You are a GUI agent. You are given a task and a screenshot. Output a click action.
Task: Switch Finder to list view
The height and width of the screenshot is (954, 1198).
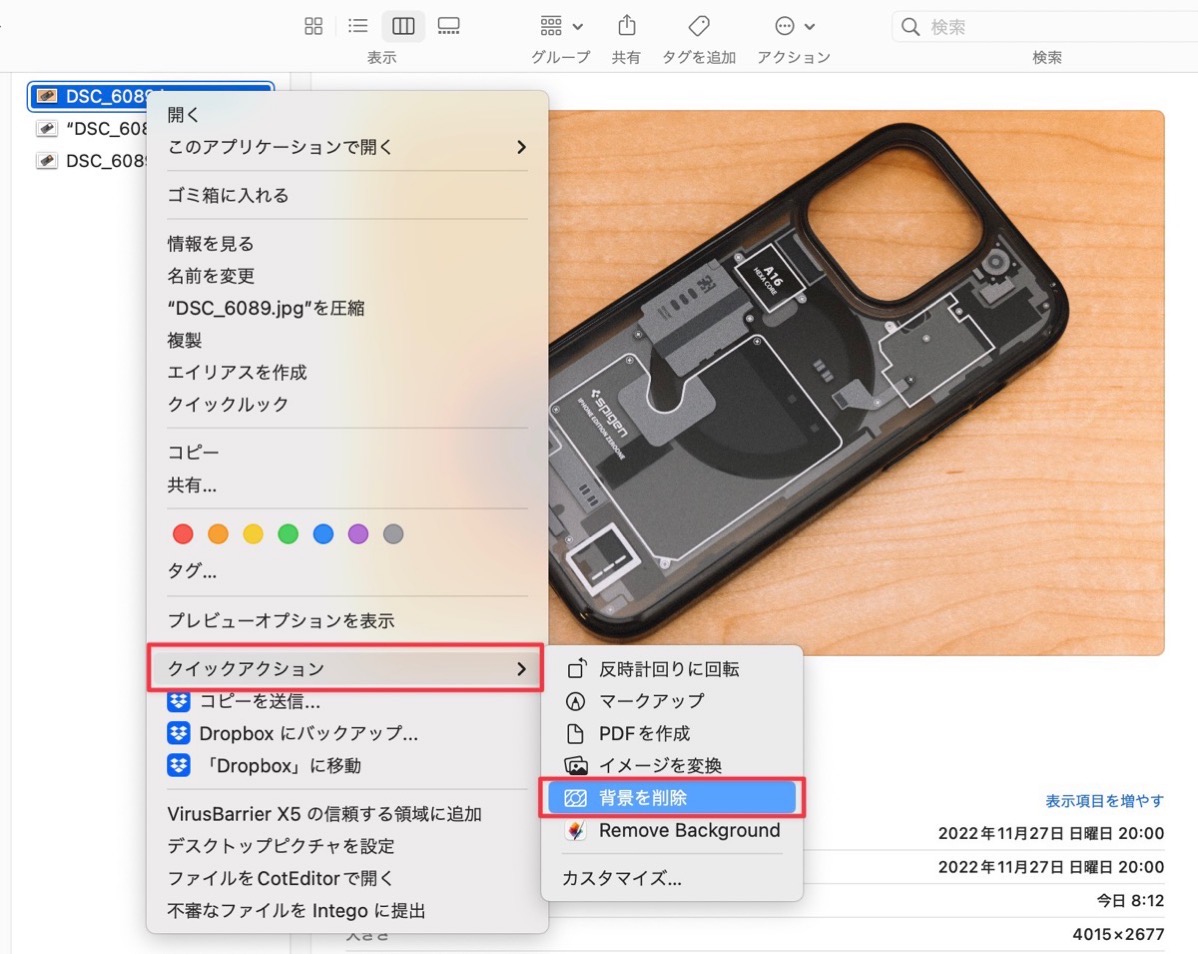[358, 26]
